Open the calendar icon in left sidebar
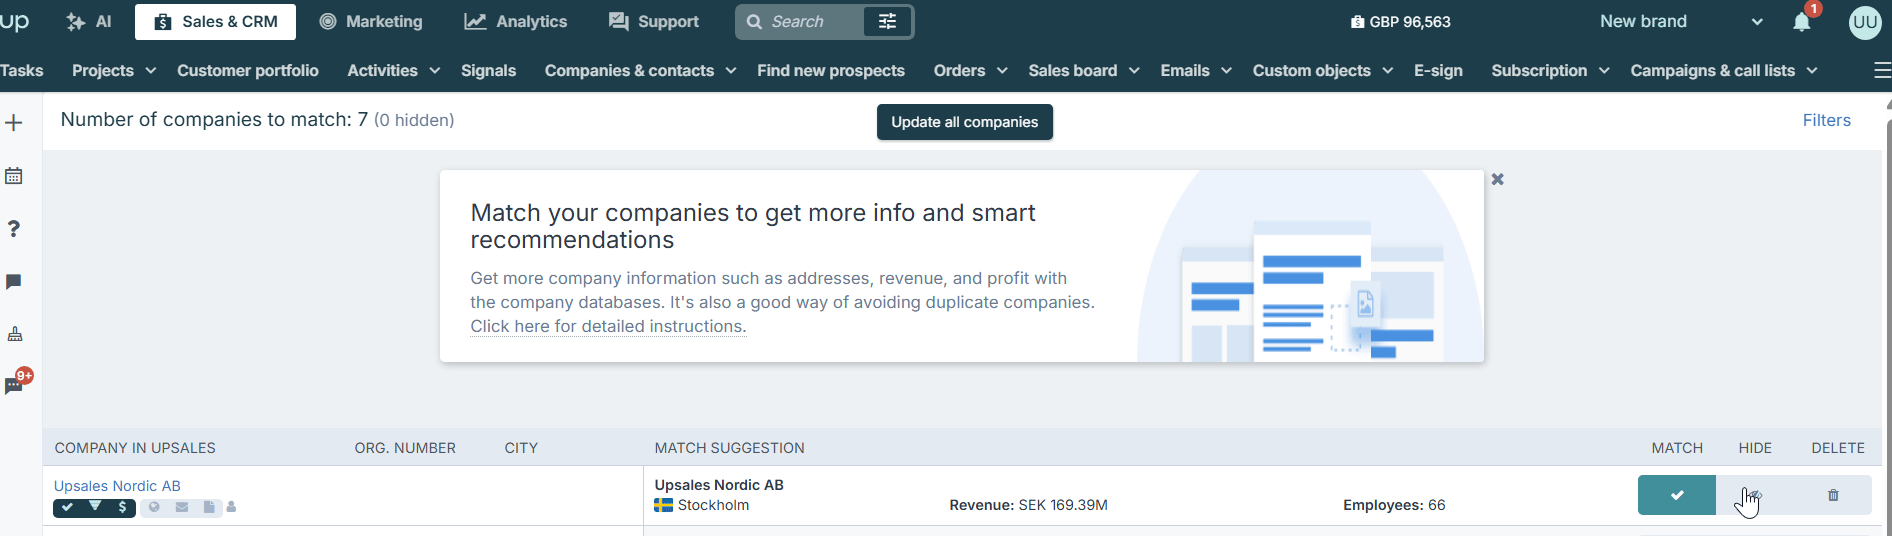The height and width of the screenshot is (536, 1892). [14, 176]
